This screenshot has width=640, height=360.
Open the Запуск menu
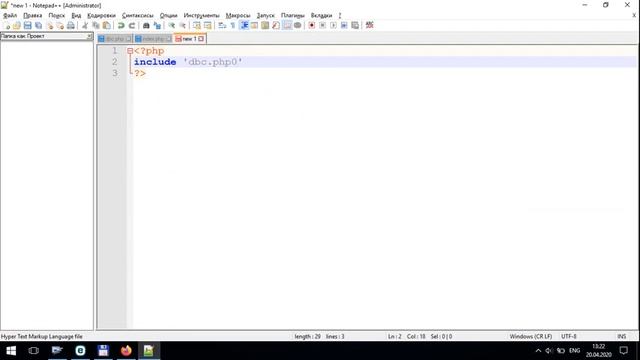(266, 16)
